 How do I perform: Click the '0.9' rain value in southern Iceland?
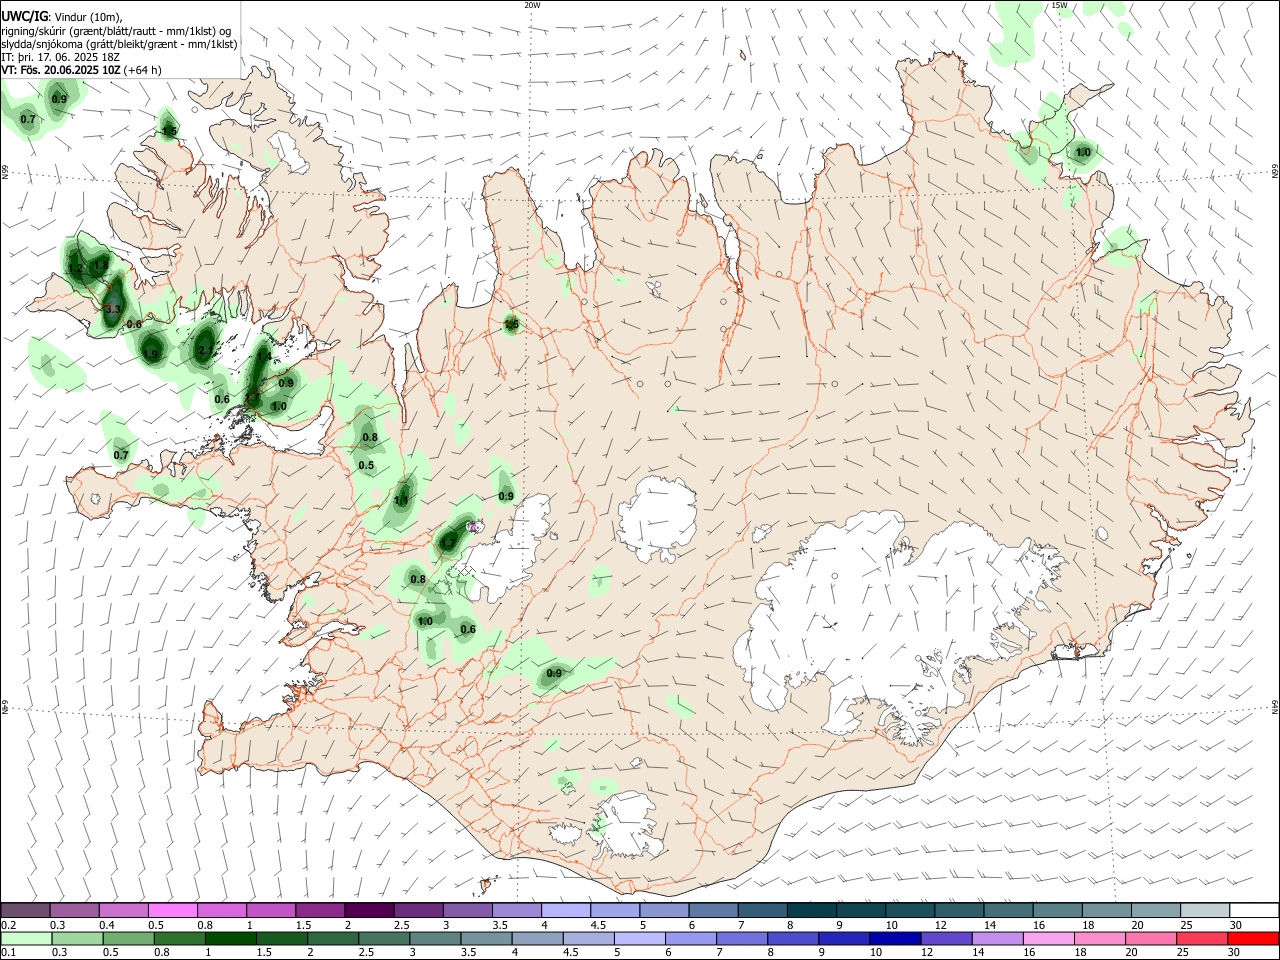click(x=554, y=674)
